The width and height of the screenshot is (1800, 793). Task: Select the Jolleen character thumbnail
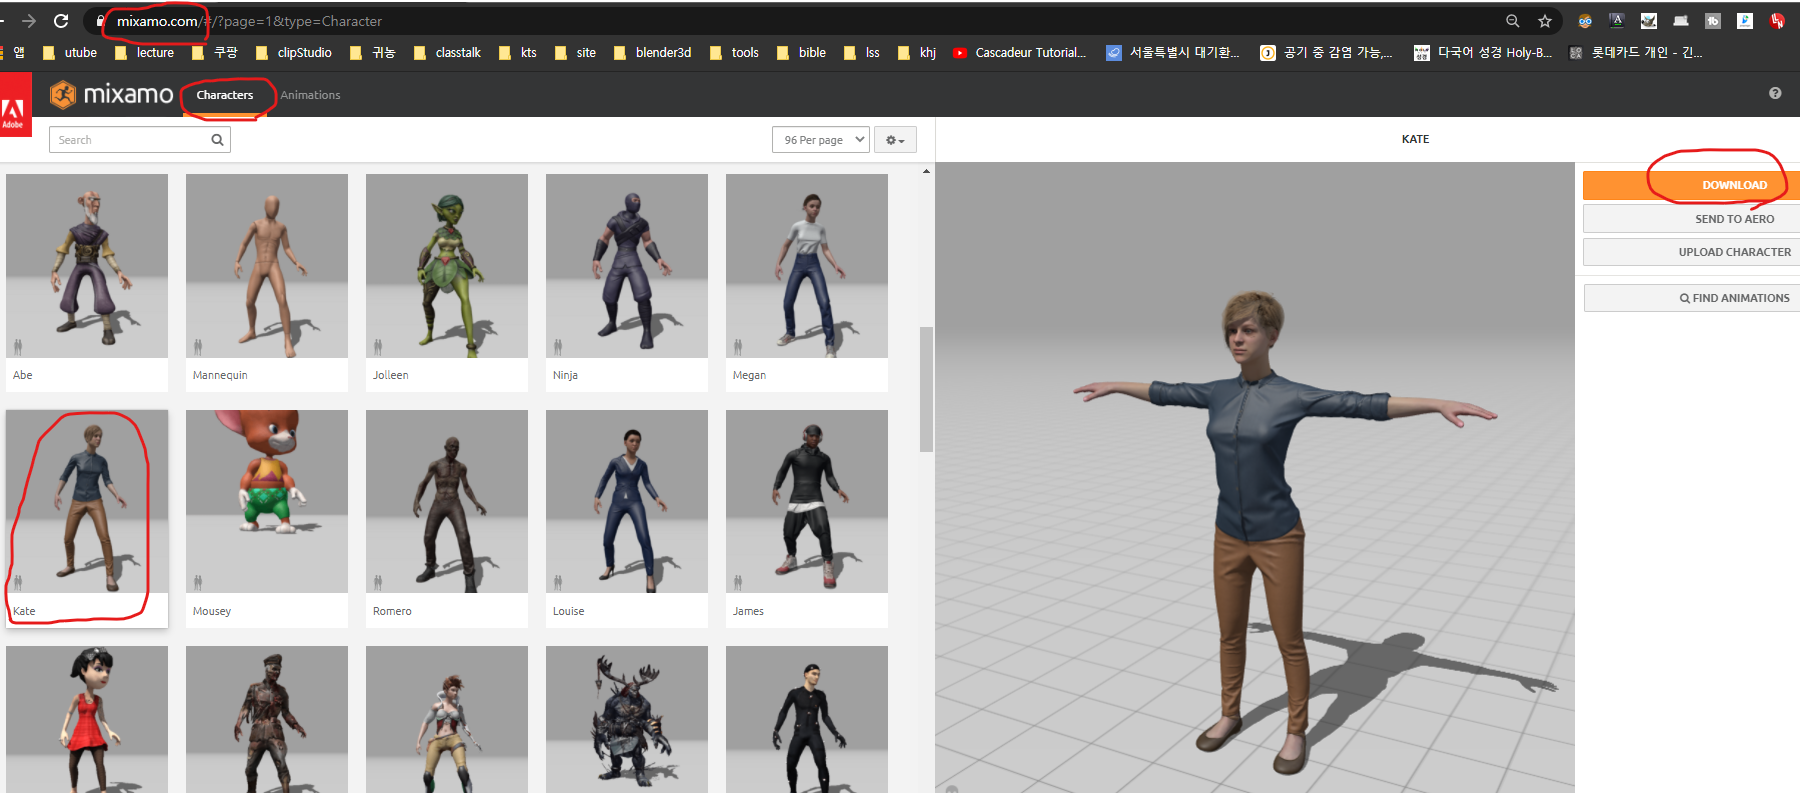point(447,266)
